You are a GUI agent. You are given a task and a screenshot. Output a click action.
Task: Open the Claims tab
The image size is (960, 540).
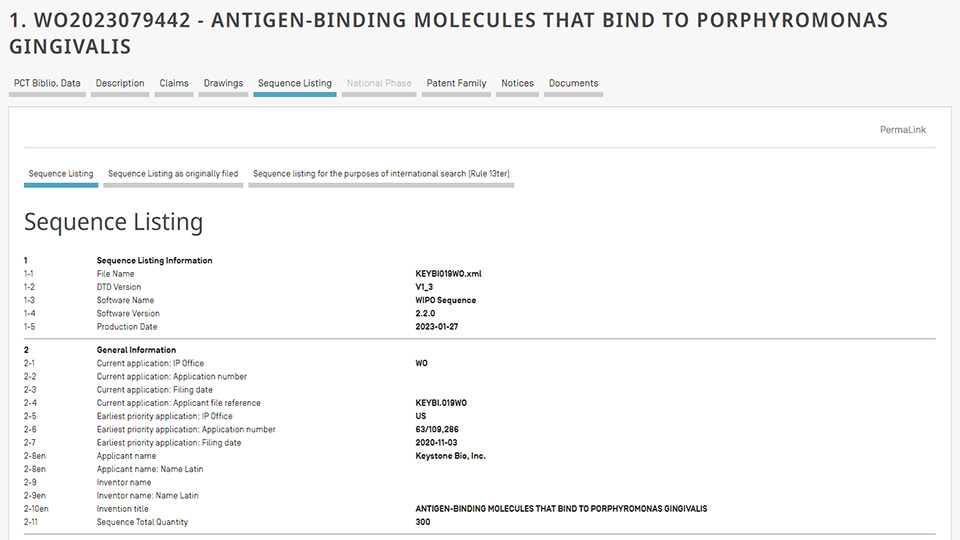coord(174,83)
